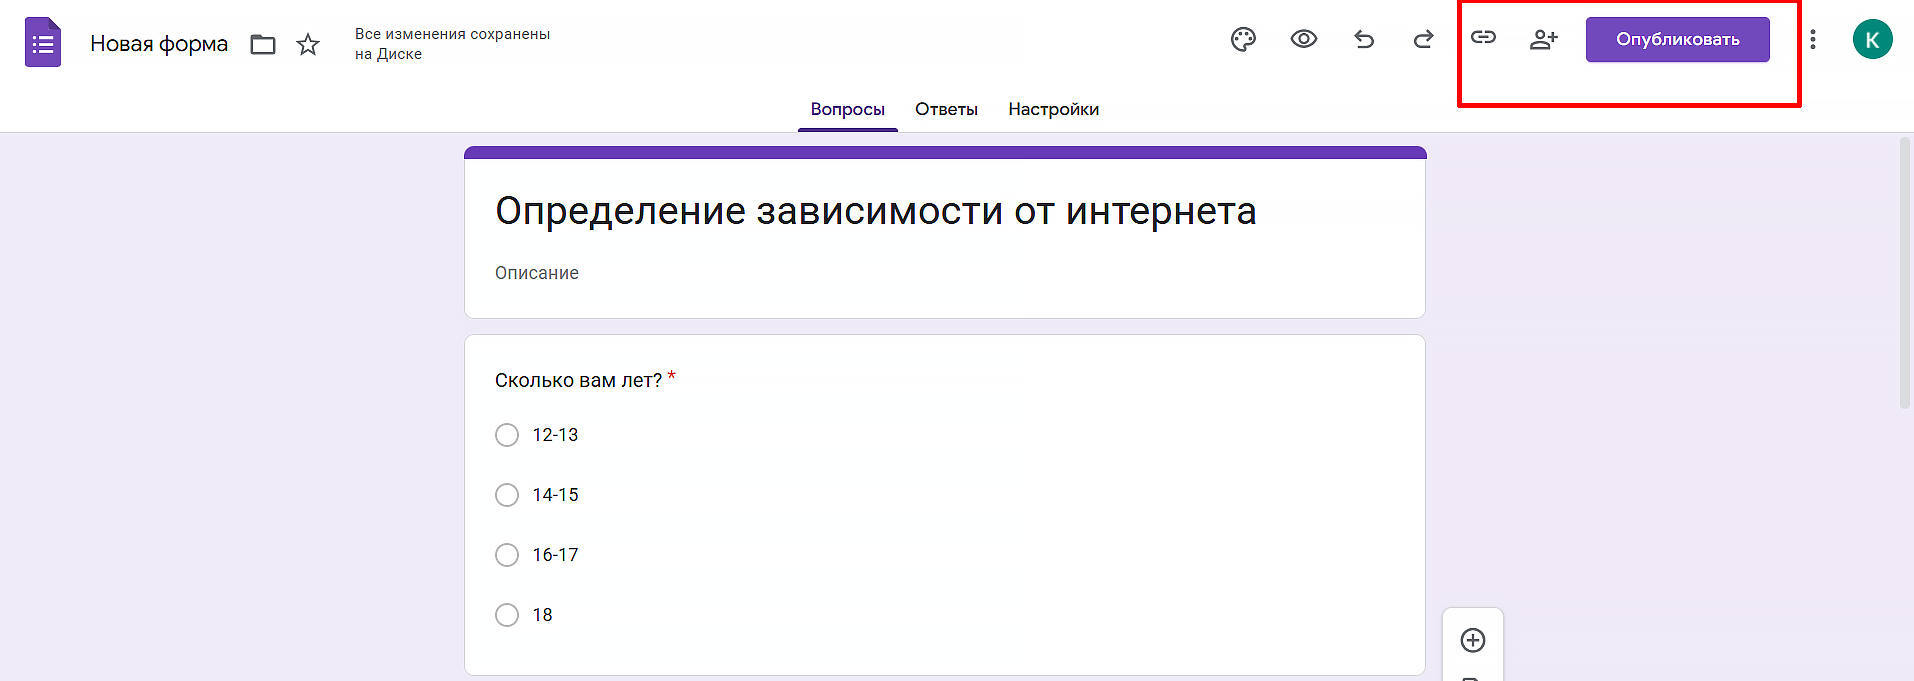This screenshot has width=1914, height=681.
Task: Select the 14-15 age option
Action: (507, 495)
